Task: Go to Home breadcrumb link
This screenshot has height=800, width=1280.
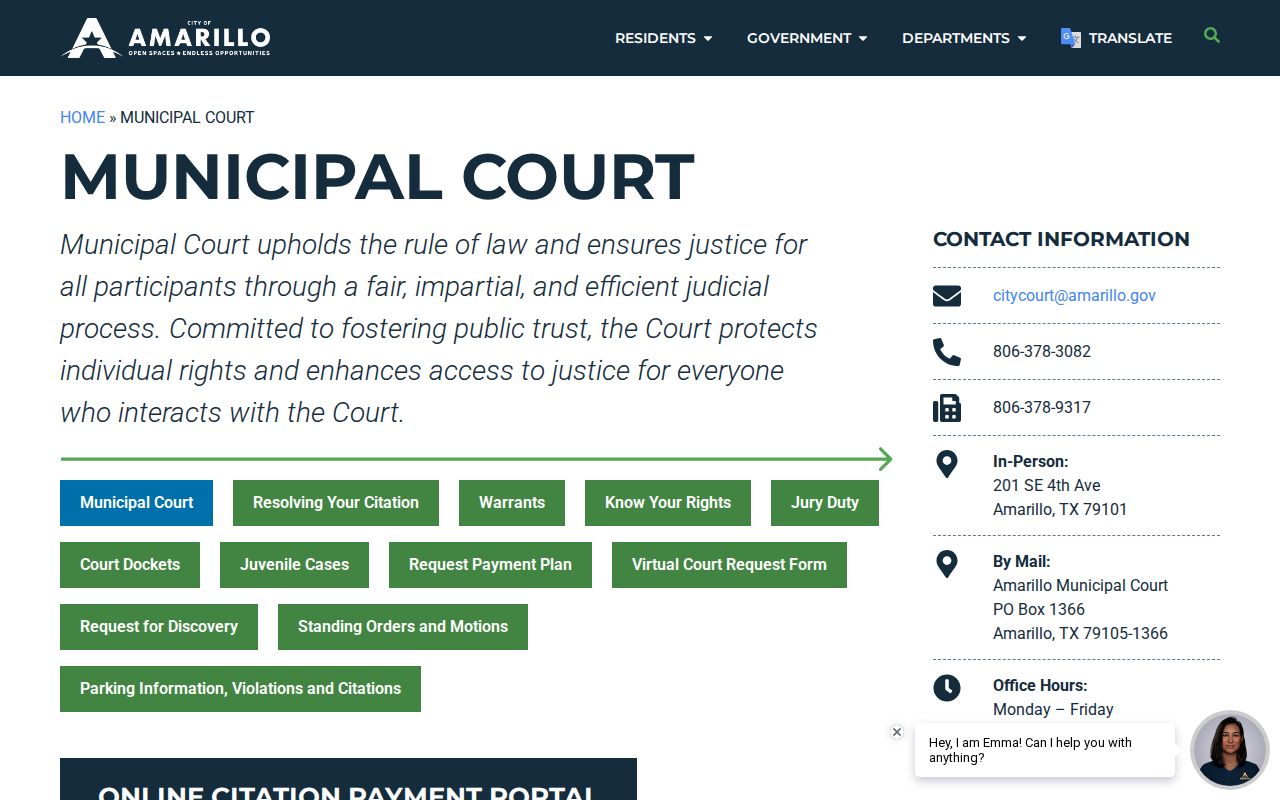Action: pyautogui.click(x=82, y=117)
